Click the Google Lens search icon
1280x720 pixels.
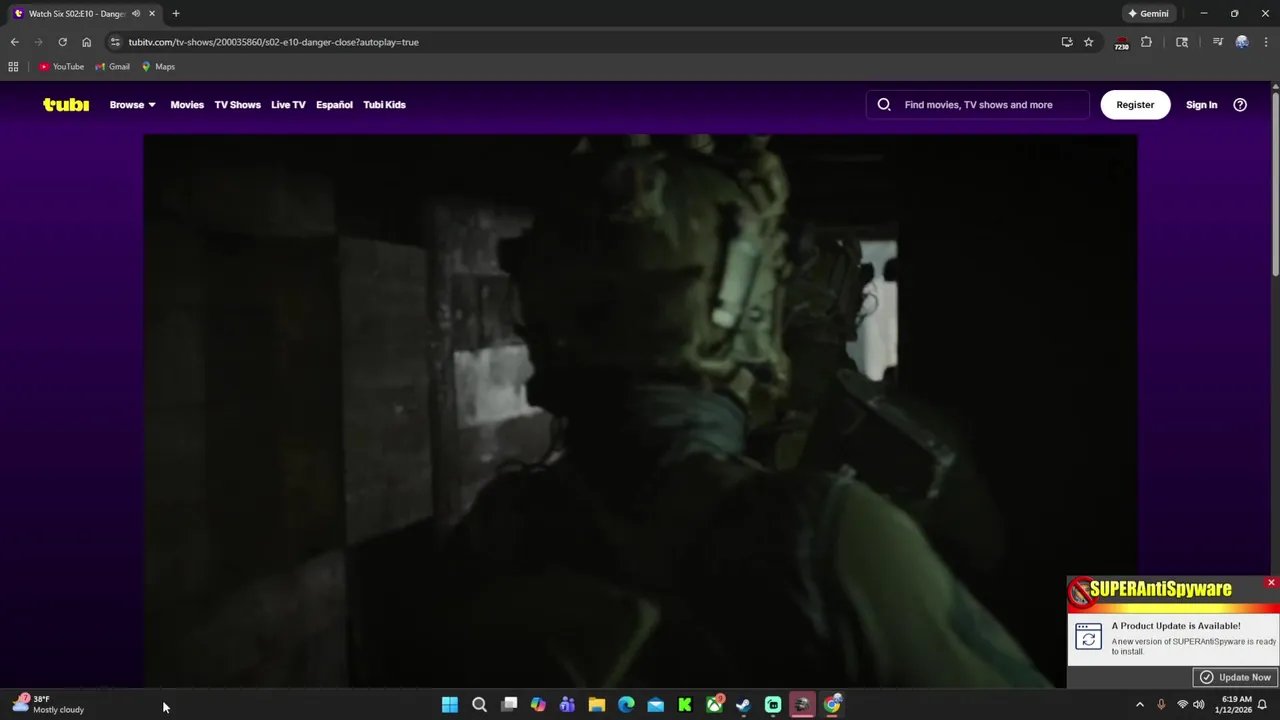(1182, 42)
